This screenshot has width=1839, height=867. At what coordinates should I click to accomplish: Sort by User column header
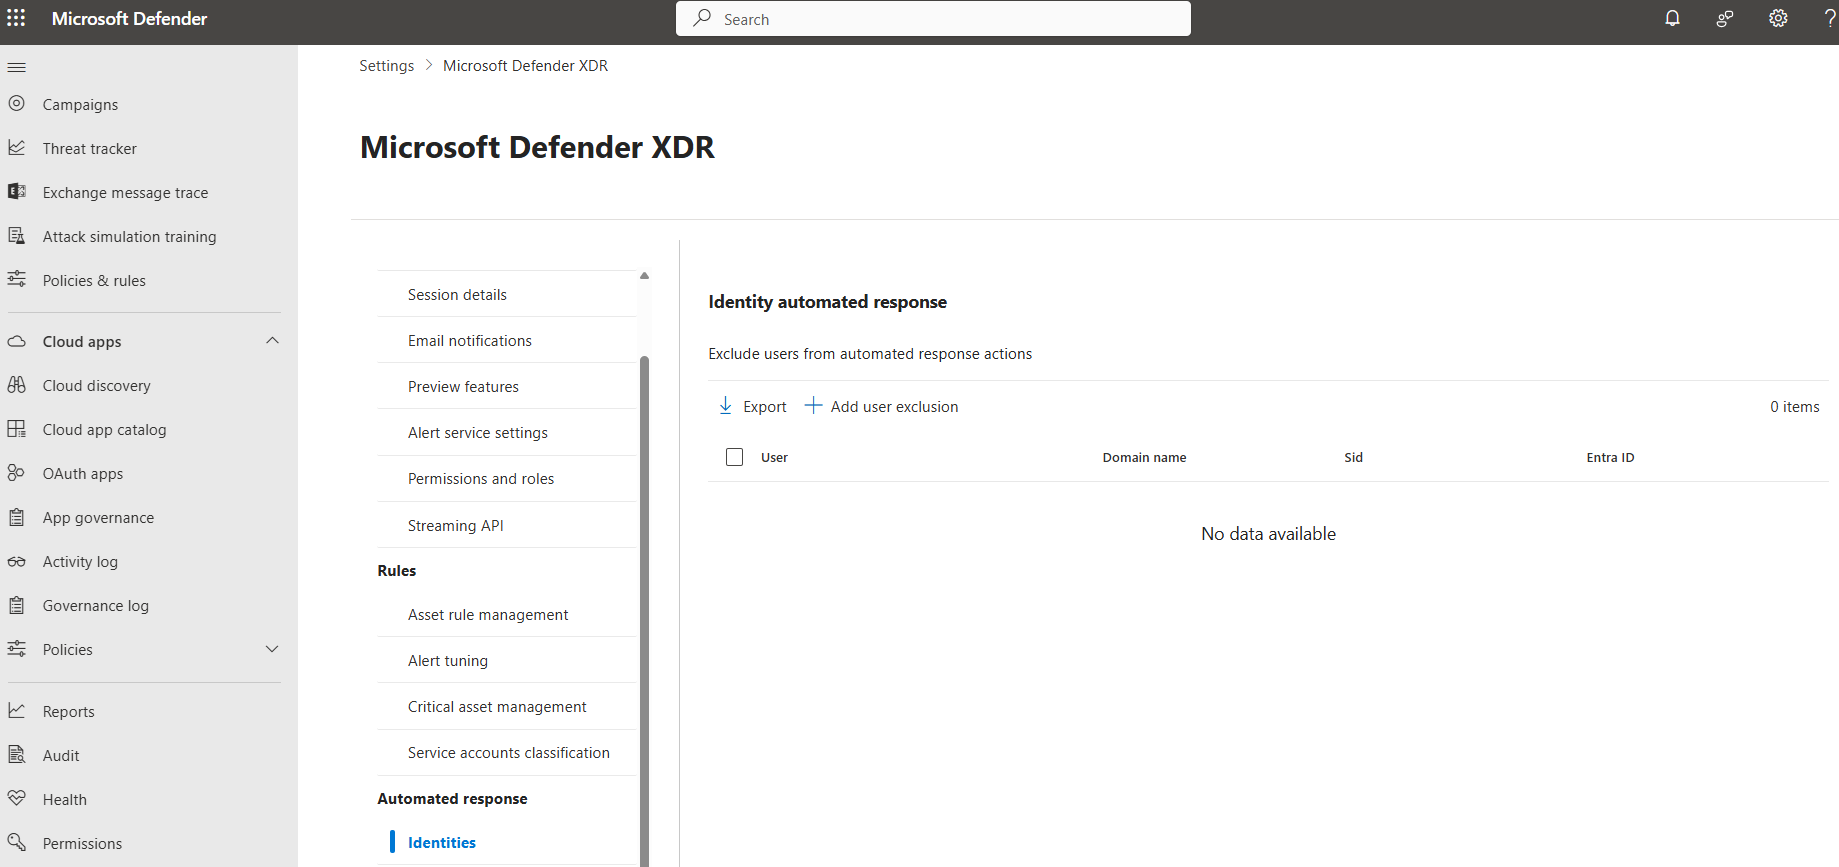click(x=774, y=457)
